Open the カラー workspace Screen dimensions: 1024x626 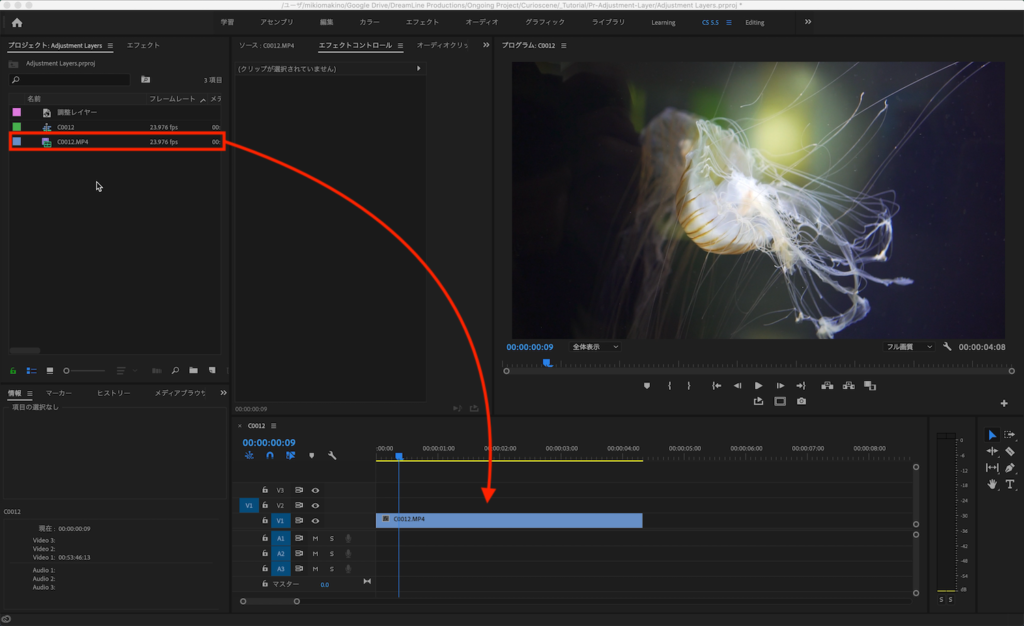[x=369, y=22]
